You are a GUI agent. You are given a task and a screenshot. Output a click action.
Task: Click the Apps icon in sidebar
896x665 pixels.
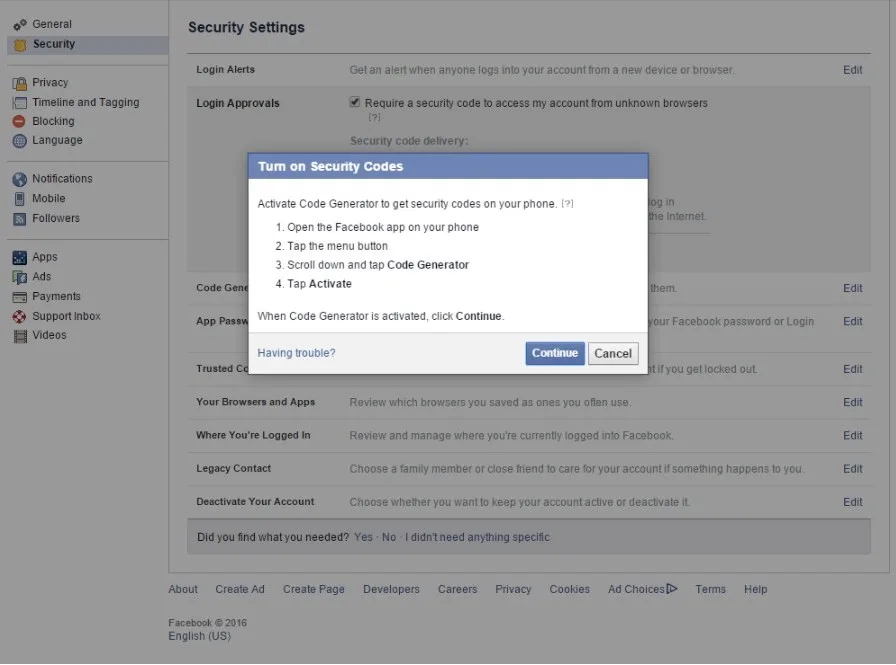(19, 258)
